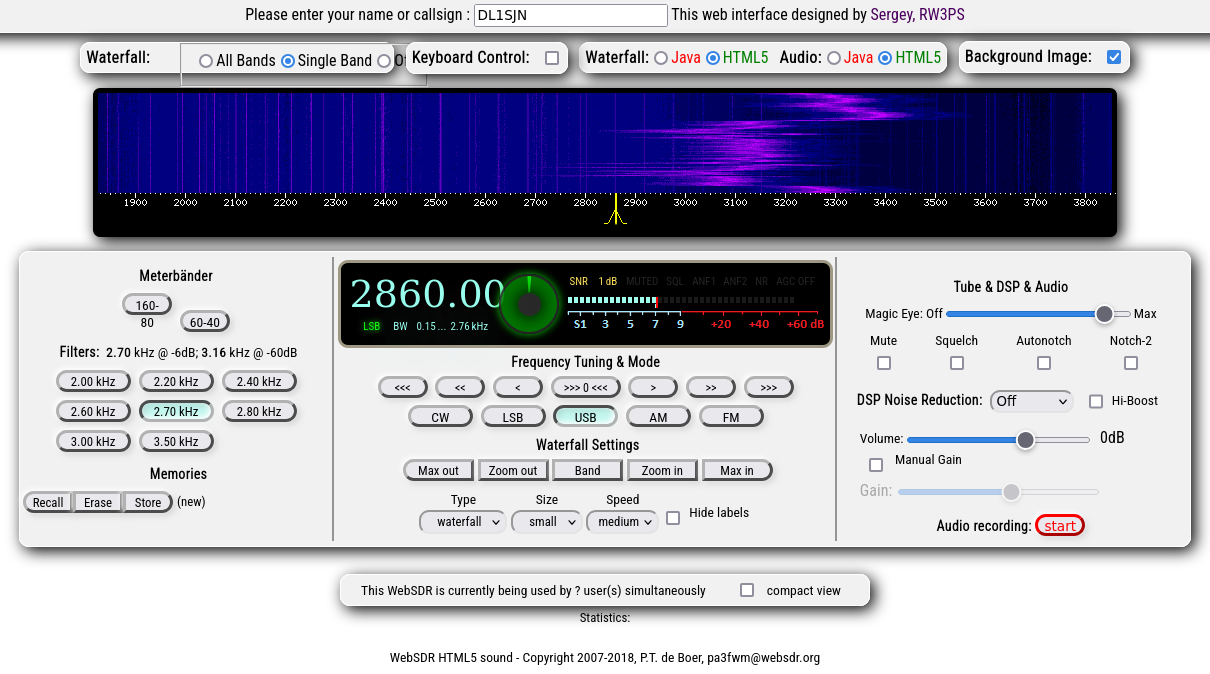Enable the Notch-2 checkbox
The image size is (1210, 674).
click(x=1131, y=363)
